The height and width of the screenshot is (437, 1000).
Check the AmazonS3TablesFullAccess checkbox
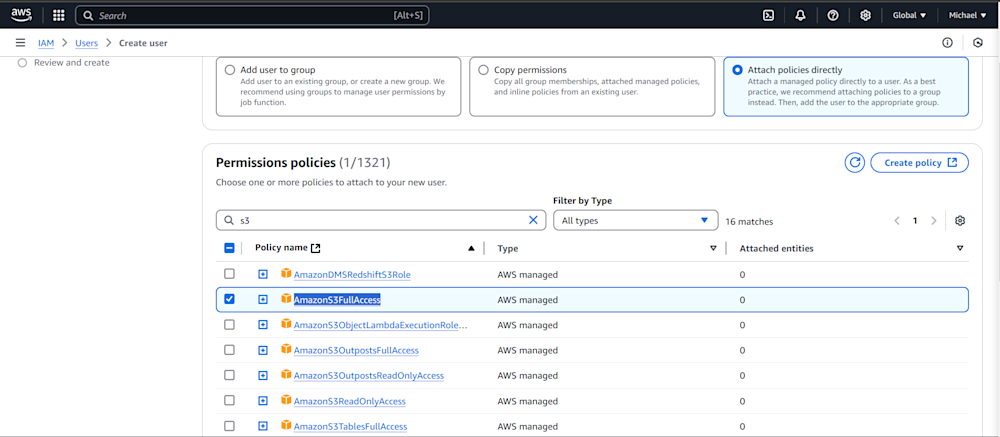[x=230, y=426]
